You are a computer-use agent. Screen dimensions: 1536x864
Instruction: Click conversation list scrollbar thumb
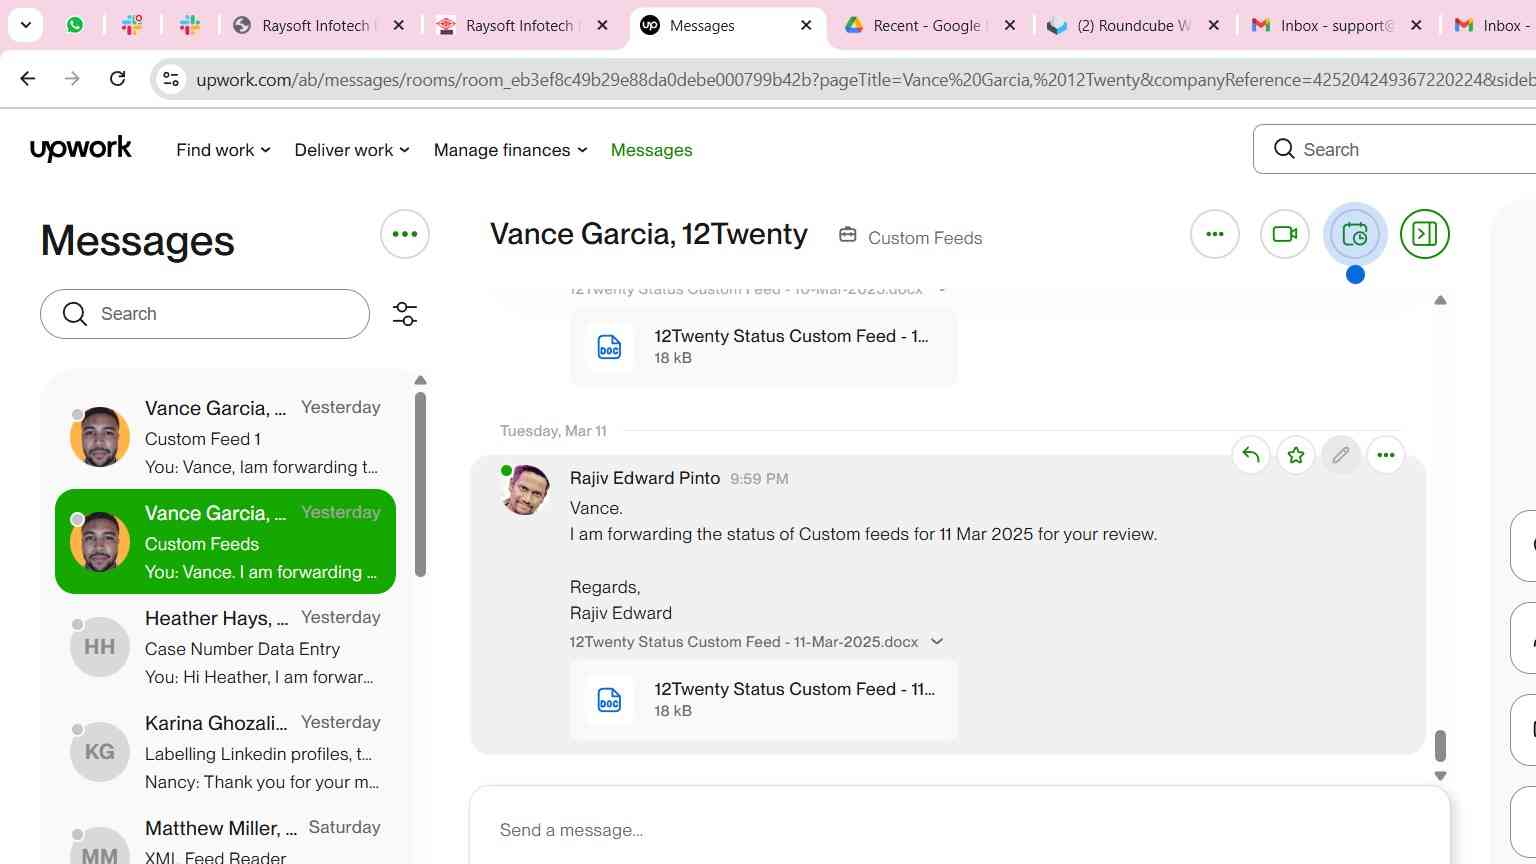(x=420, y=485)
